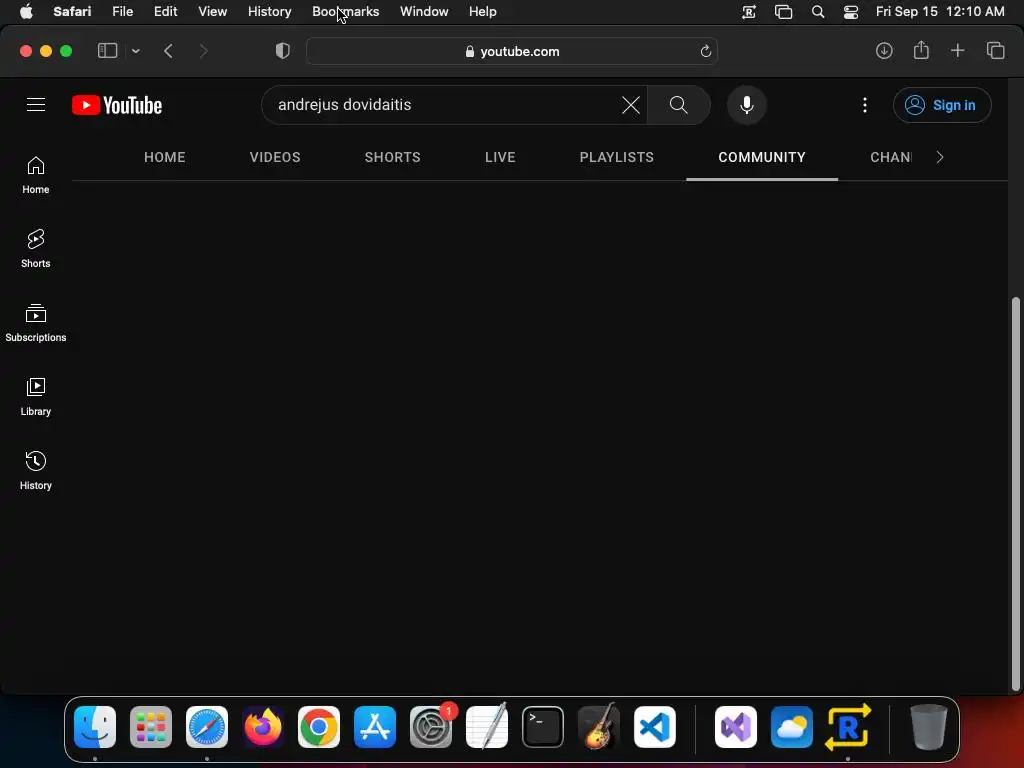
Task: Open Google Chrome from the Dock
Action: pos(319,727)
